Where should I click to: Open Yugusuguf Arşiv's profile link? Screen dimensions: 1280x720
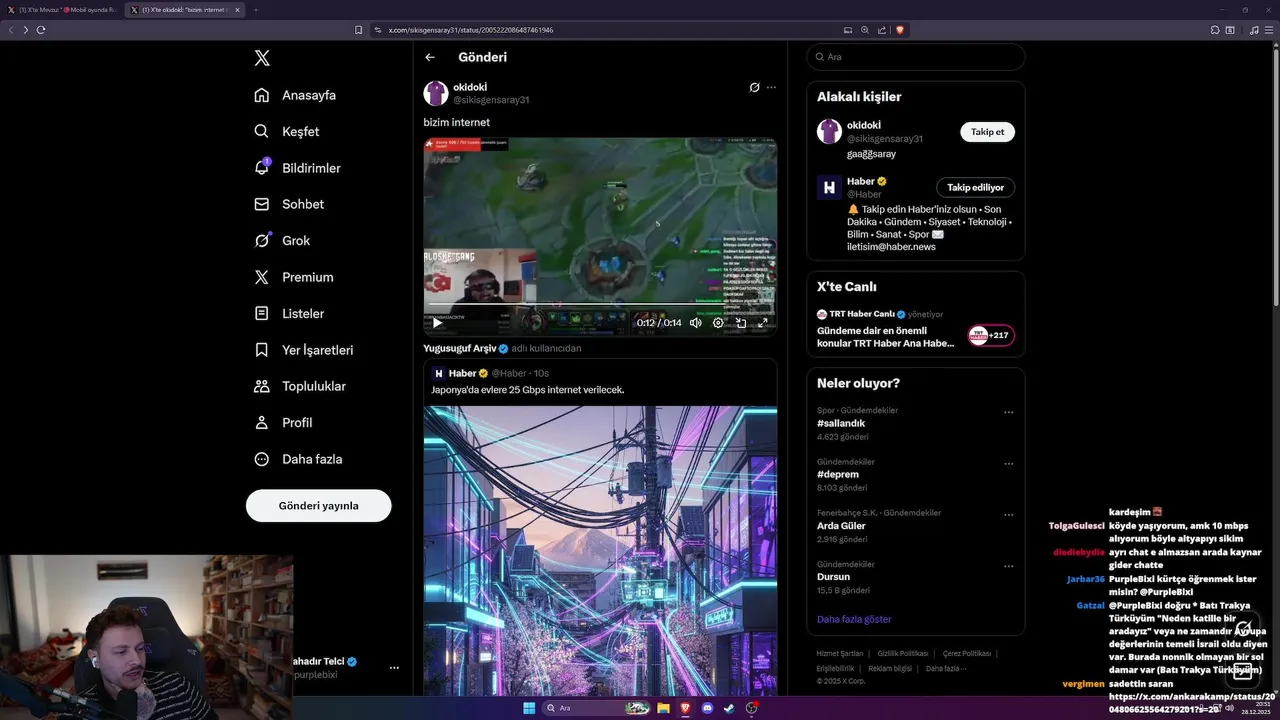coord(466,348)
